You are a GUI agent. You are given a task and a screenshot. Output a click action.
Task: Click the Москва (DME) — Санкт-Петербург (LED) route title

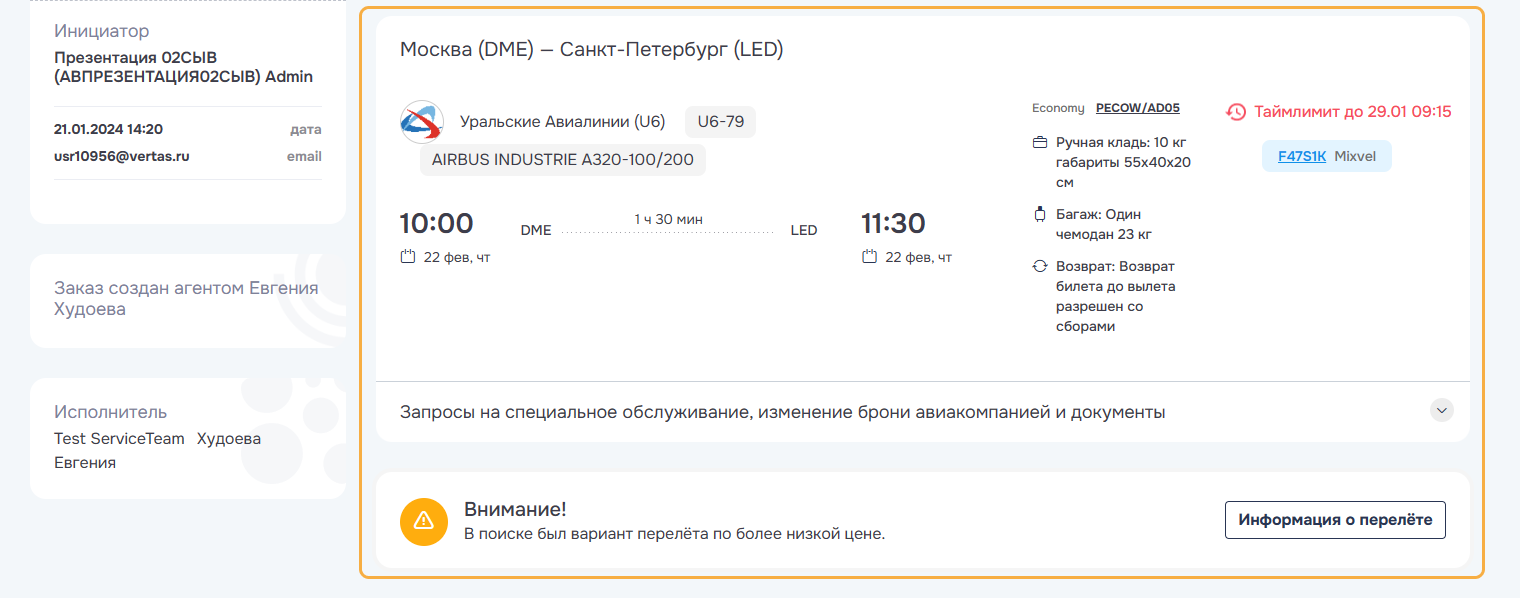tap(591, 50)
